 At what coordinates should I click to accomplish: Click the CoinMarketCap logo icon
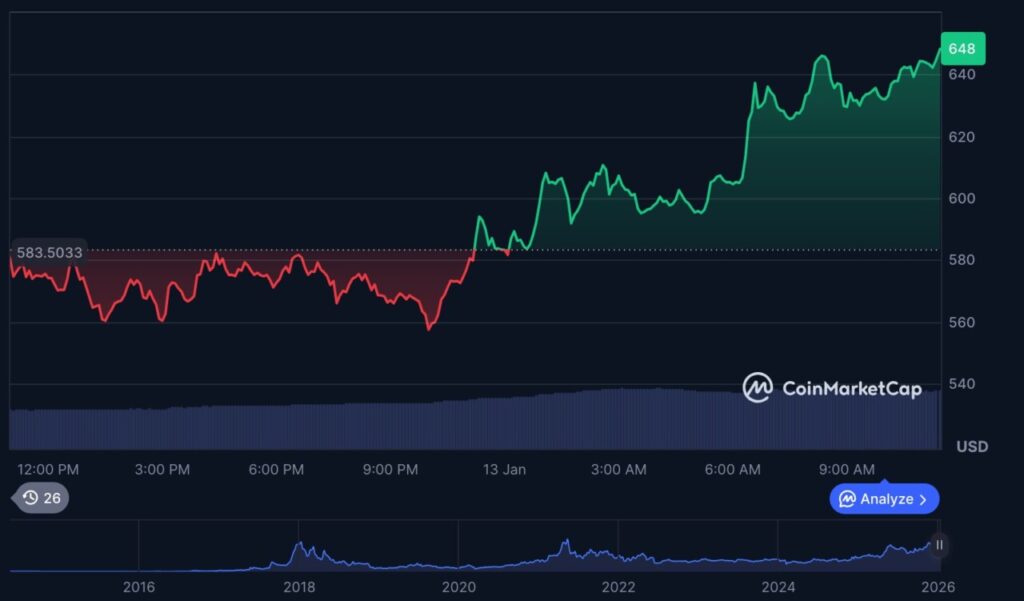(757, 388)
